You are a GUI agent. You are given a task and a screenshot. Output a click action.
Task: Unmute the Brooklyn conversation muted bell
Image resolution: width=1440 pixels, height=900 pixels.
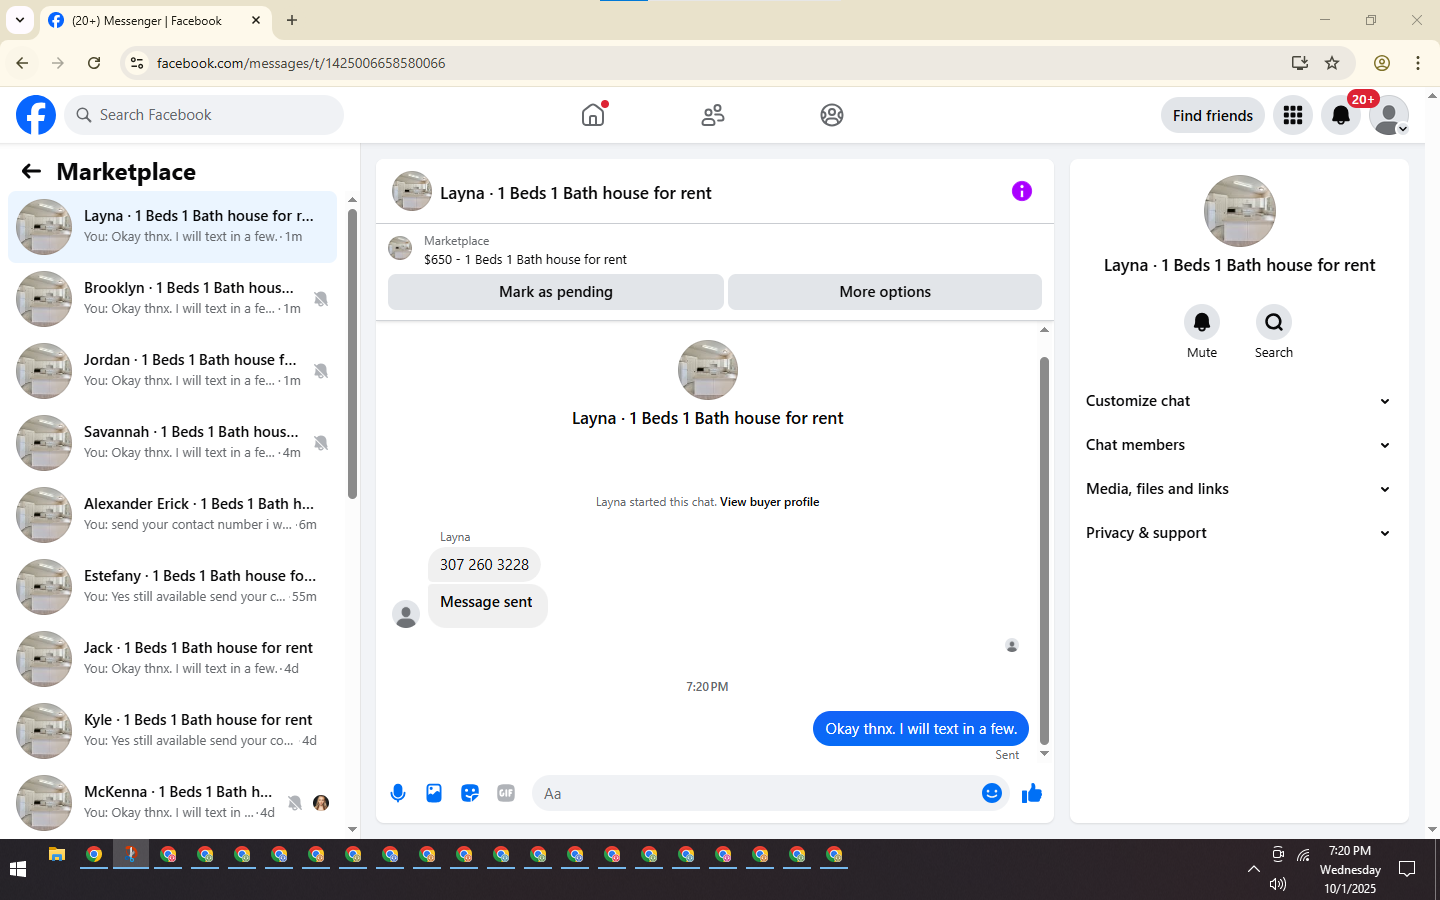(321, 299)
